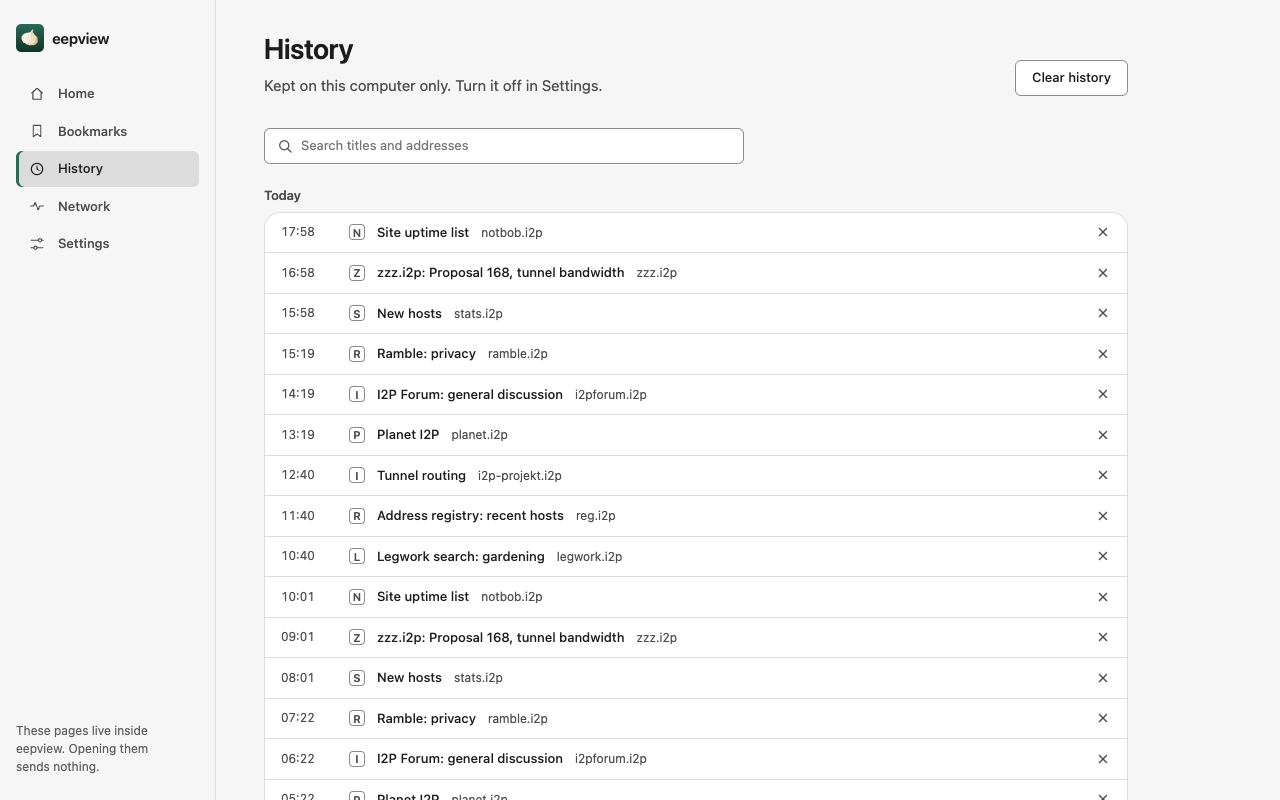Open the 17:58 Site uptime list page
Viewport: 1280px width, 800px height.
(423, 232)
